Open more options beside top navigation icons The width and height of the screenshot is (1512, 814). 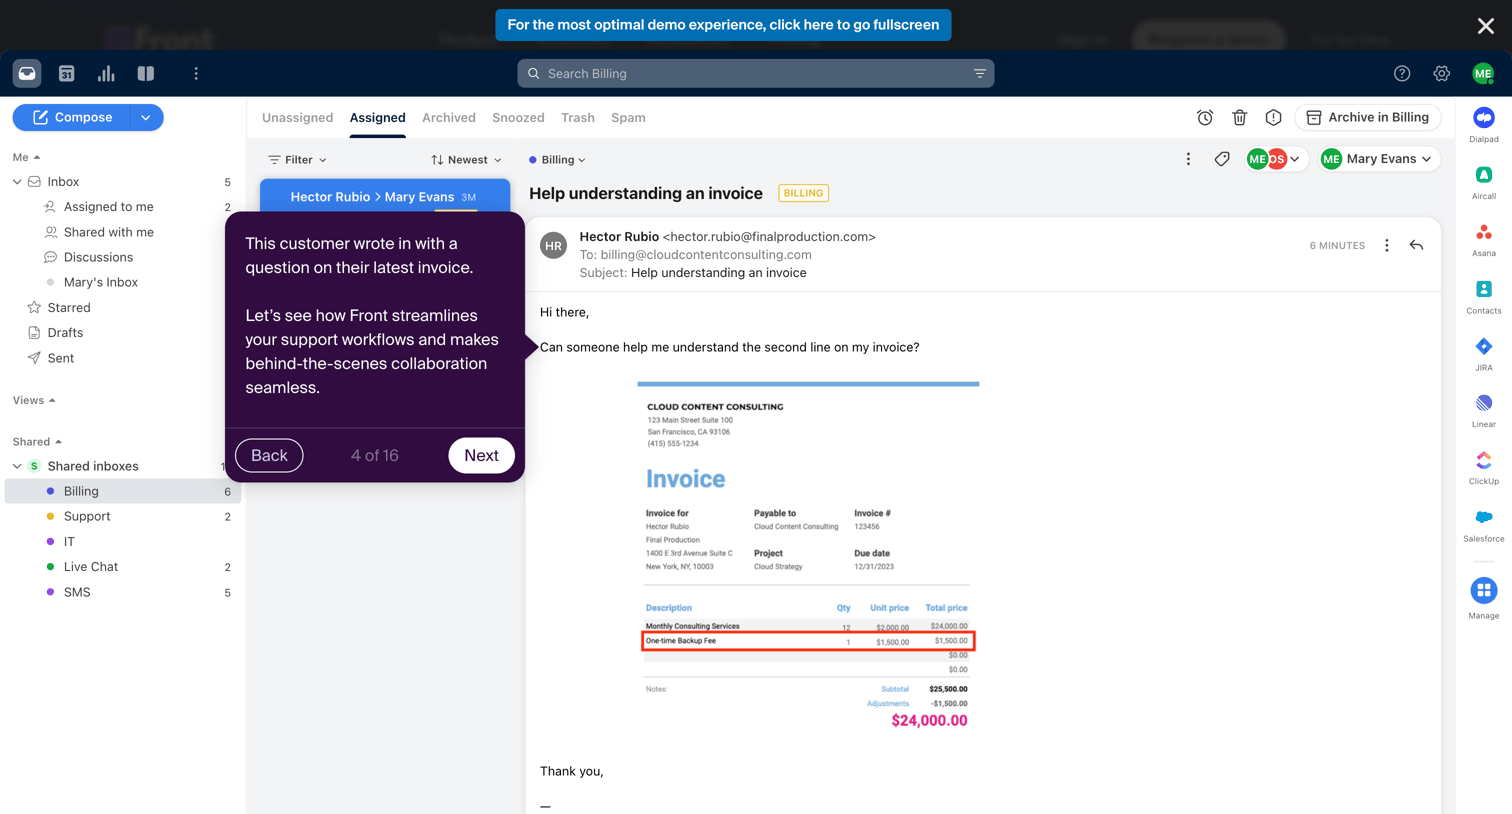[196, 73]
